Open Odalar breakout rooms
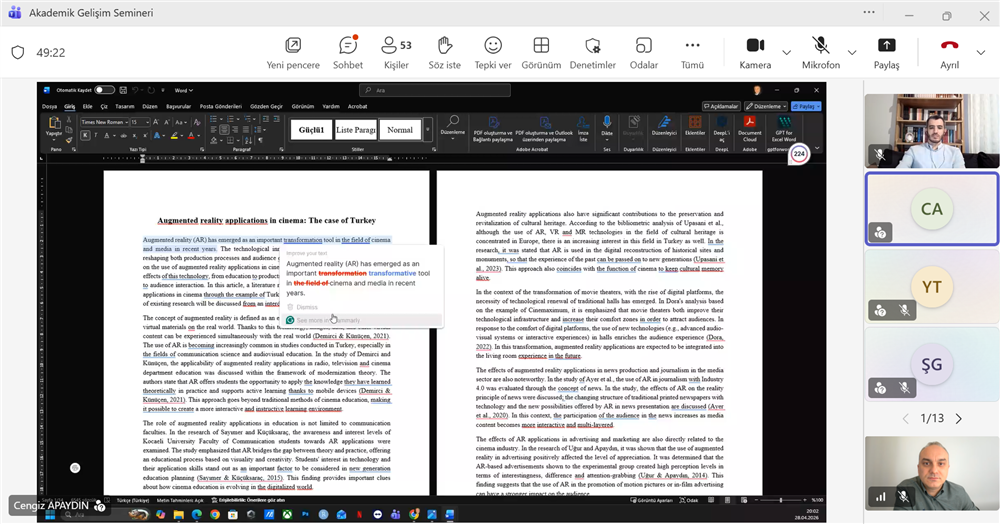The image size is (1000, 524). pyautogui.click(x=643, y=46)
